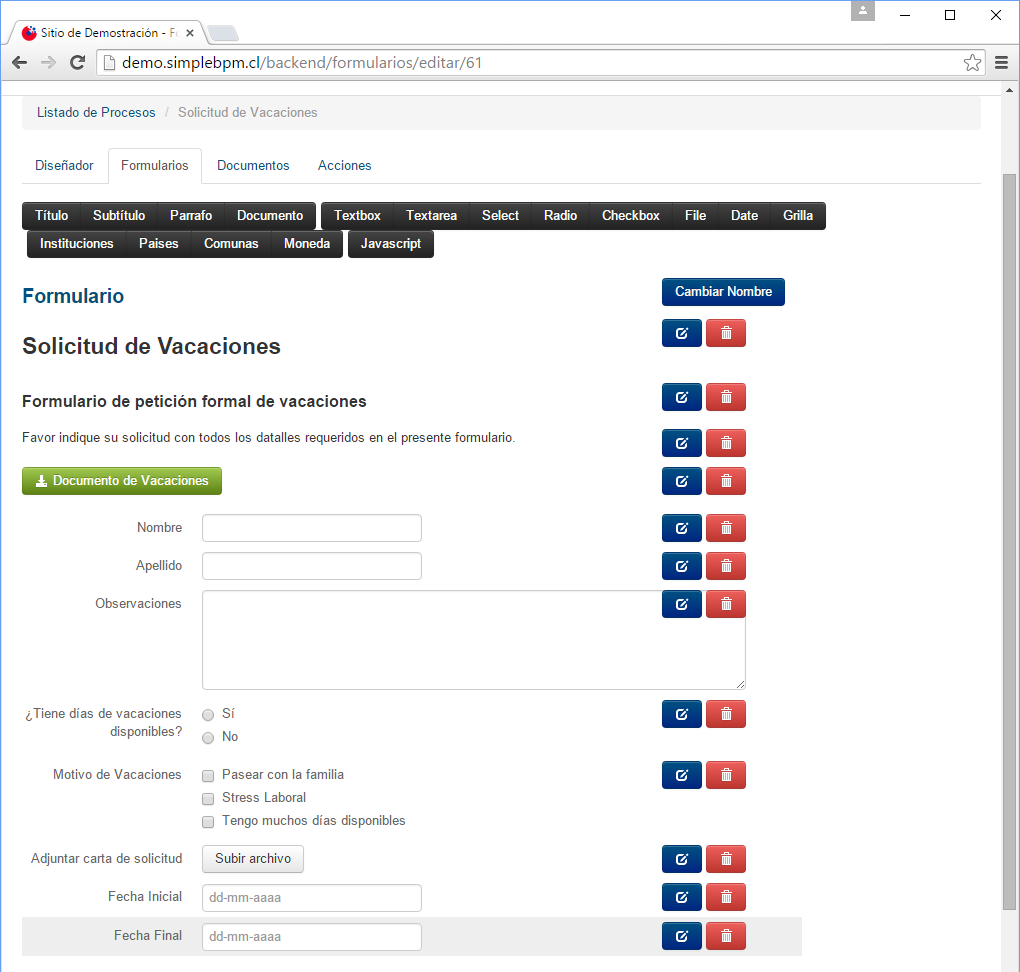Download Documento de Vacaciones
Image resolution: width=1020 pixels, height=972 pixels.
(x=122, y=481)
